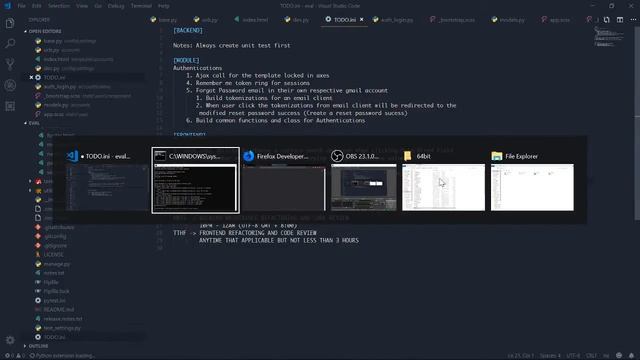Screen dimensions: 640x360
Task: Open Pipfile.lock in the explorer tree
Action: click(56, 291)
